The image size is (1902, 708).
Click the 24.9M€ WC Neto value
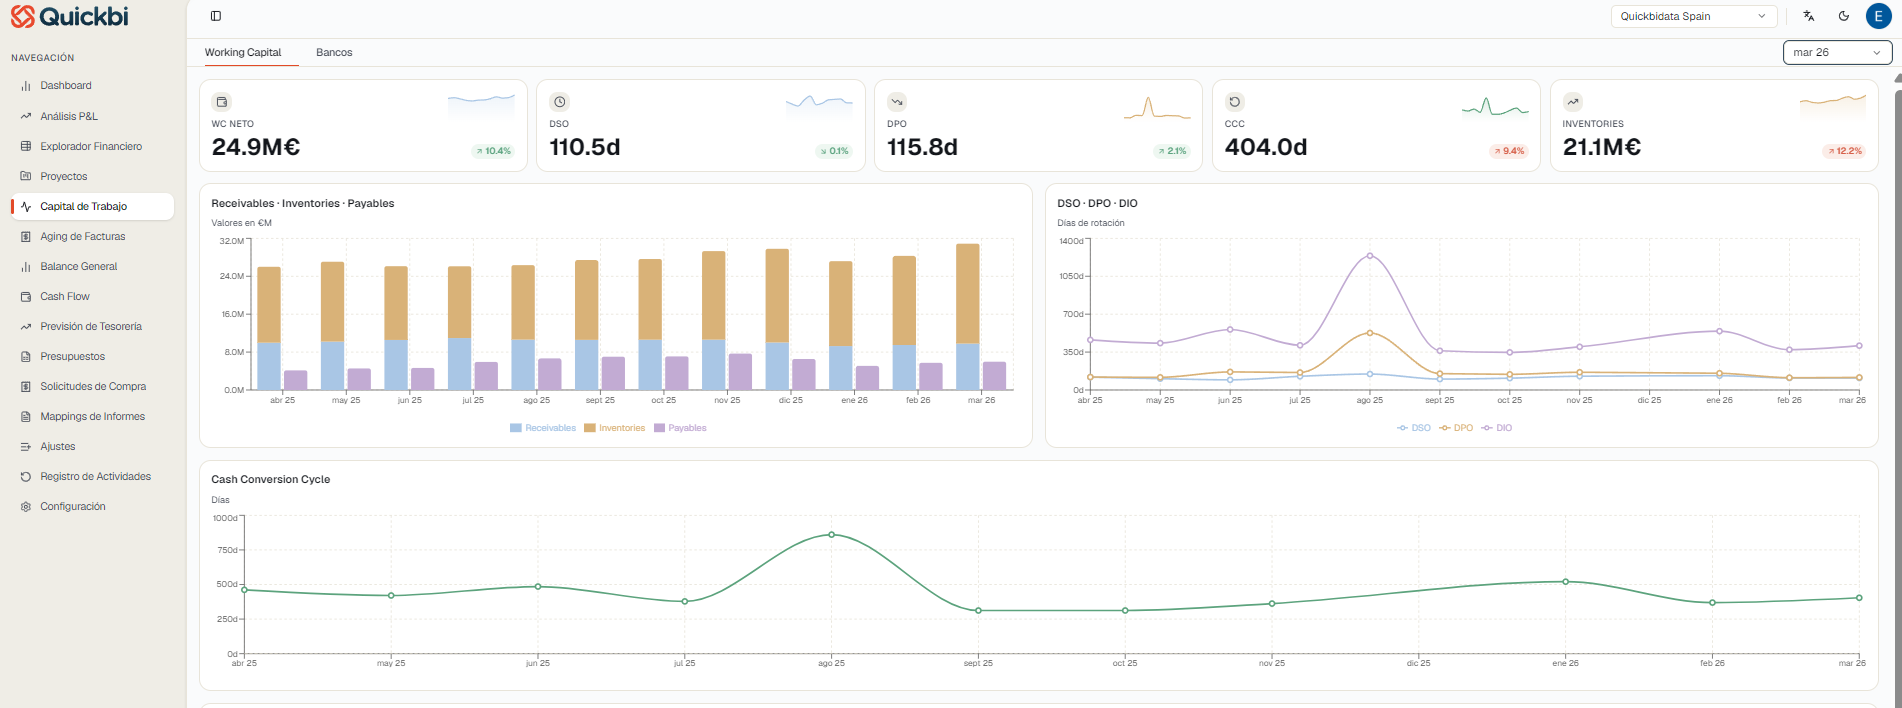[x=256, y=147]
